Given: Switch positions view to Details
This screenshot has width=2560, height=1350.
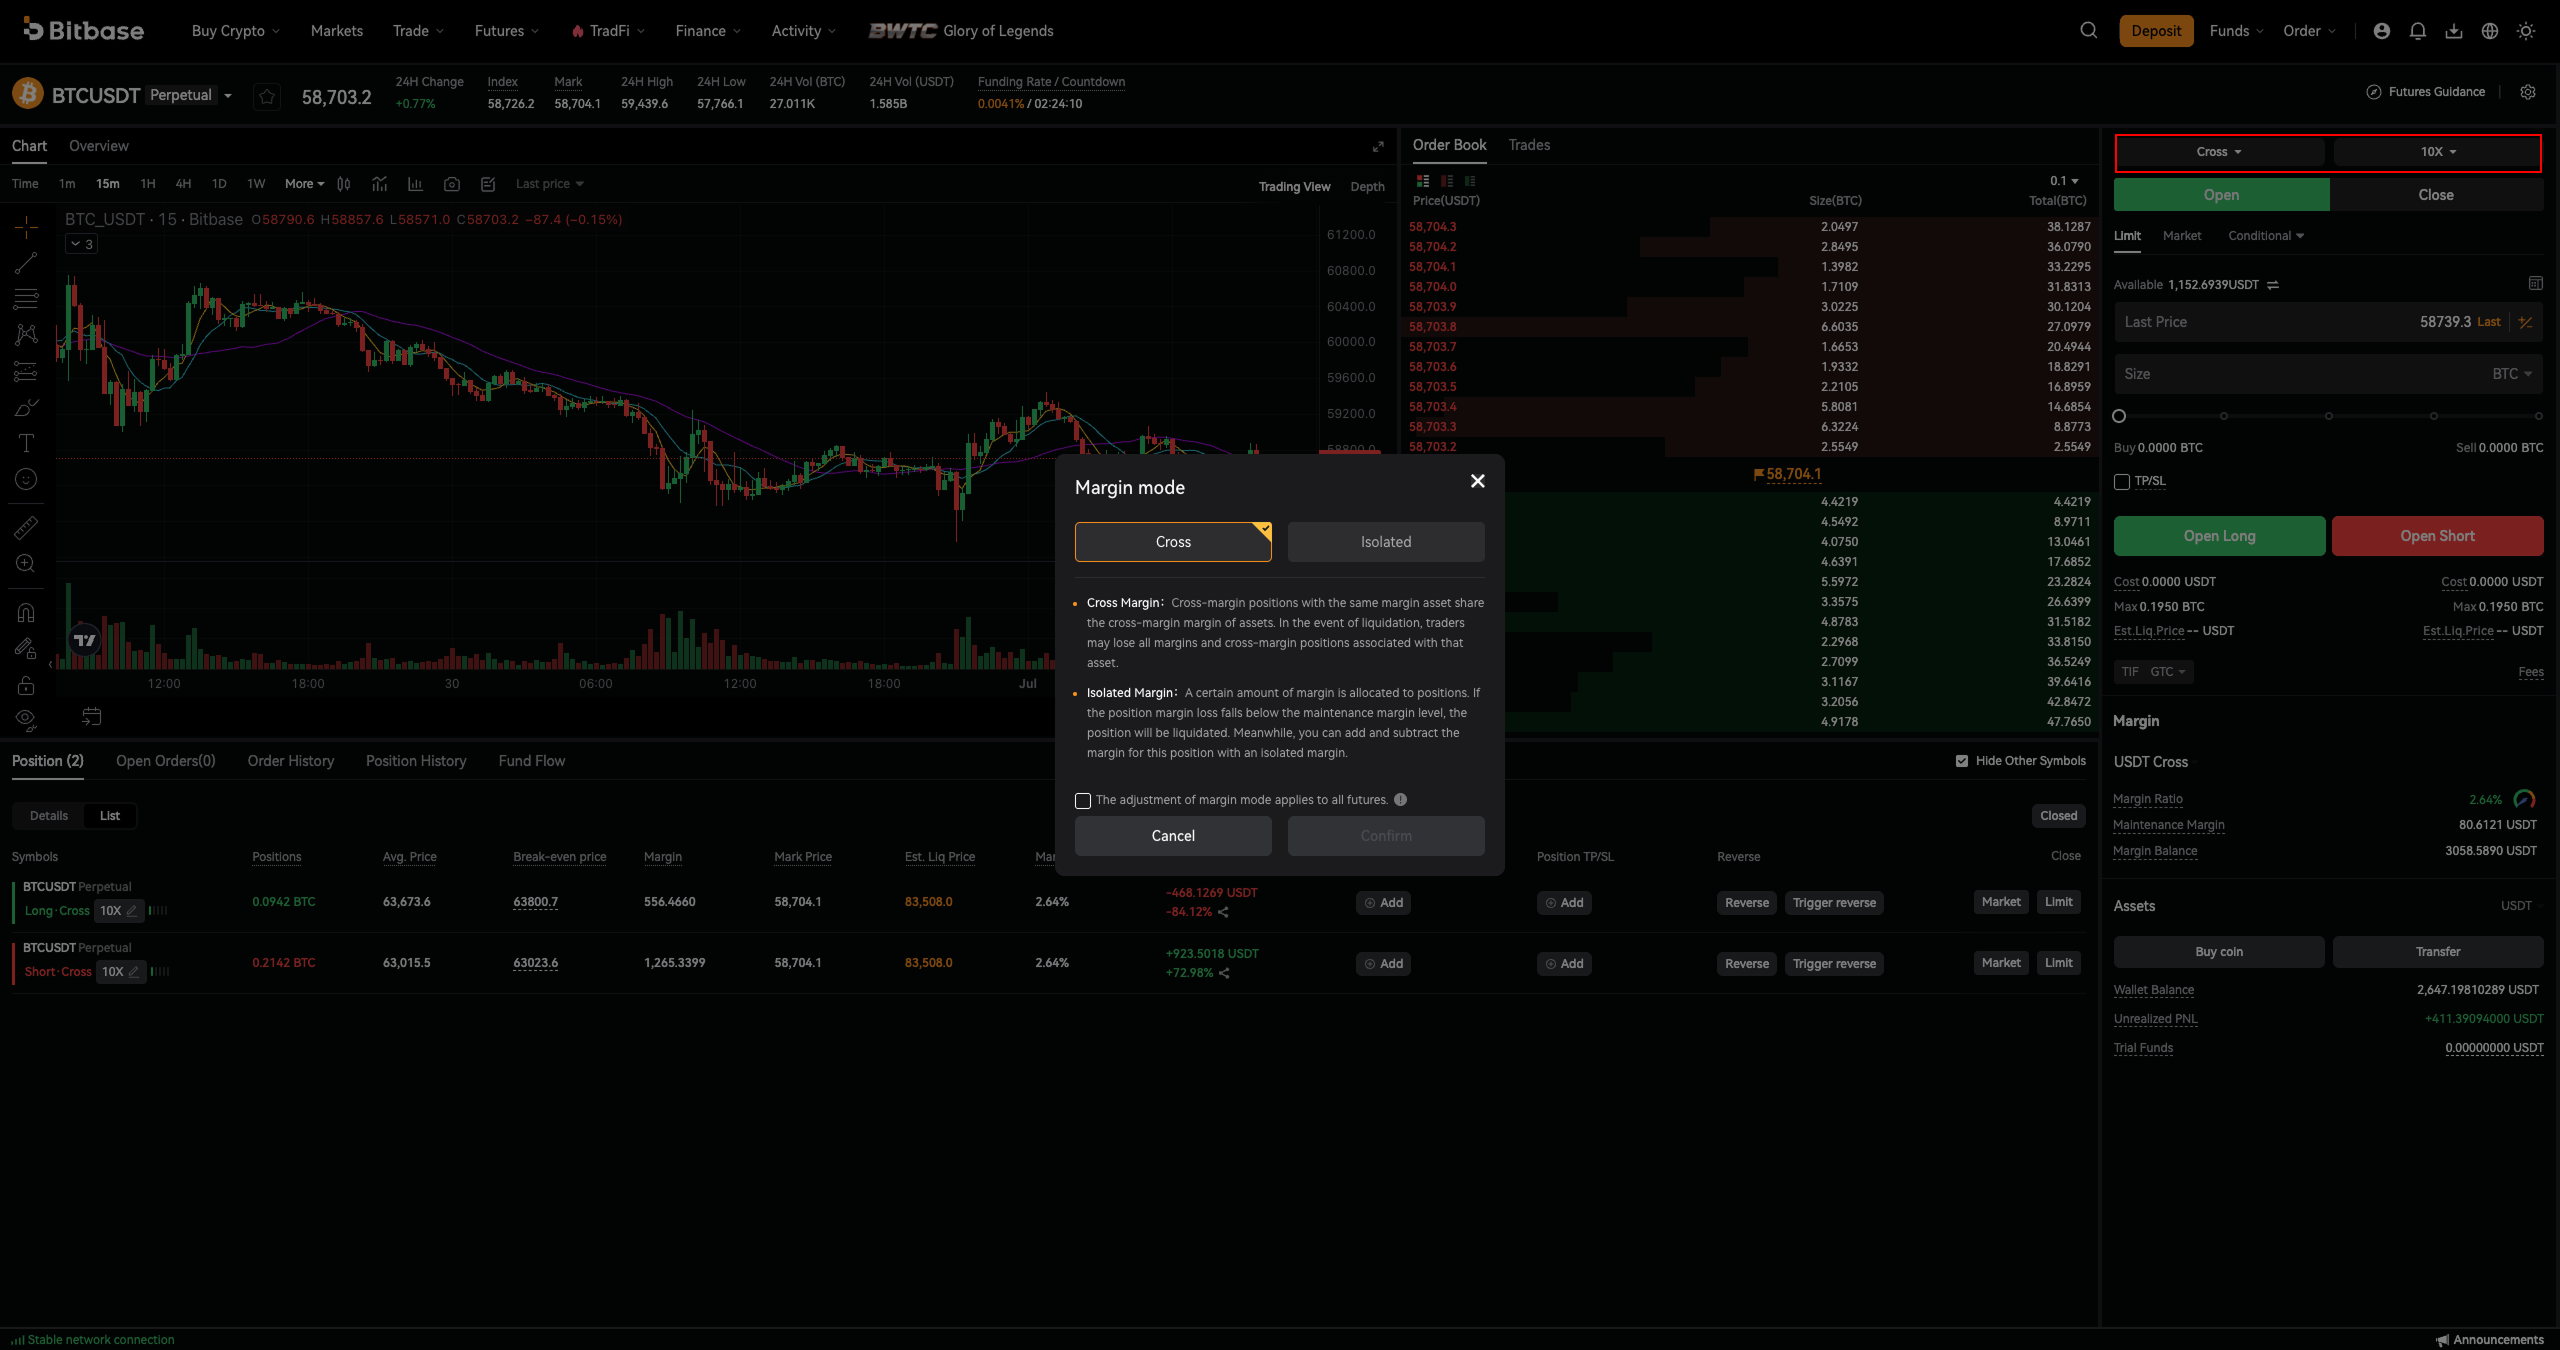Looking at the screenshot, I should [x=49, y=816].
